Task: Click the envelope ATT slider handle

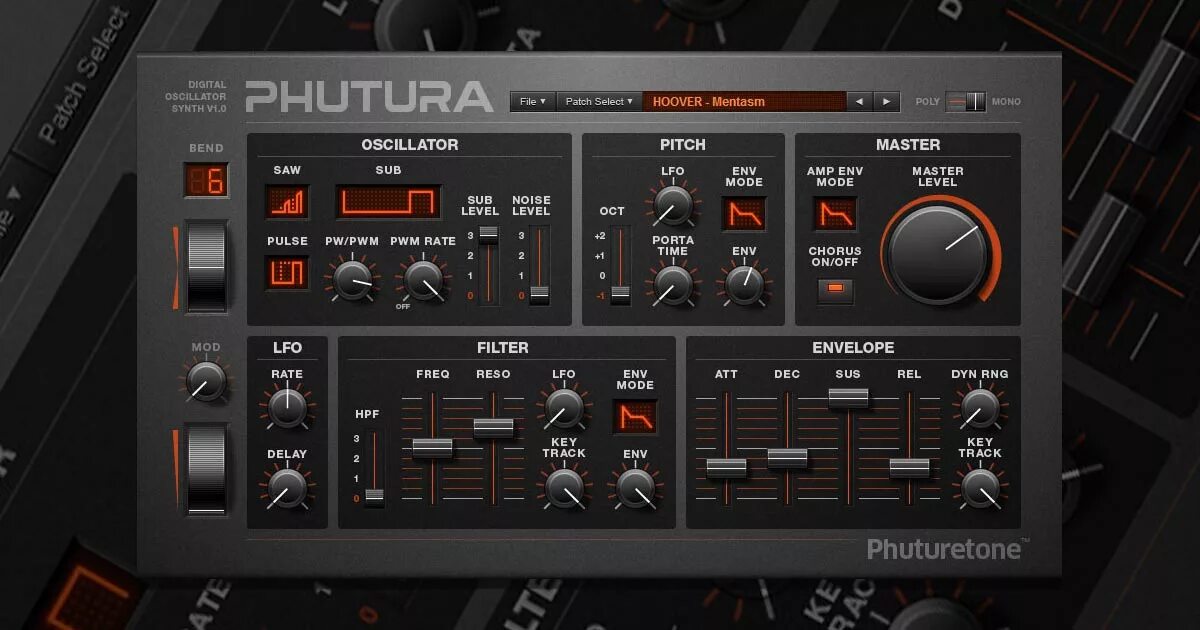Action: [727, 467]
